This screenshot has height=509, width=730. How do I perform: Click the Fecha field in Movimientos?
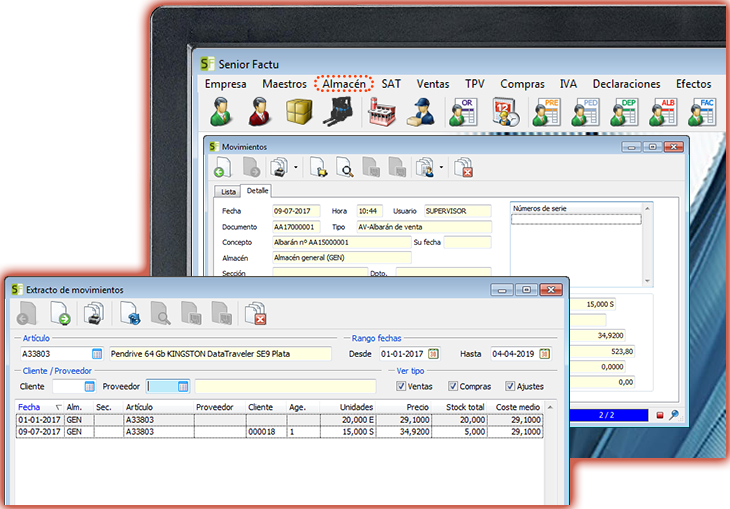click(296, 211)
